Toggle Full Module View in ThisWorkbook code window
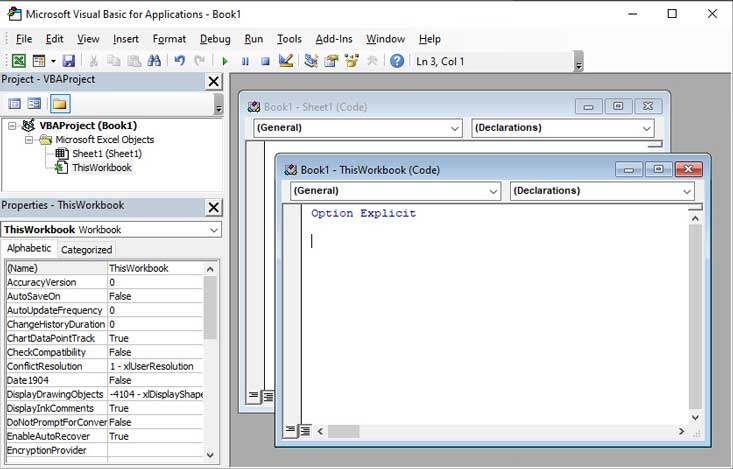This screenshot has height=469, width=733. tap(305, 430)
